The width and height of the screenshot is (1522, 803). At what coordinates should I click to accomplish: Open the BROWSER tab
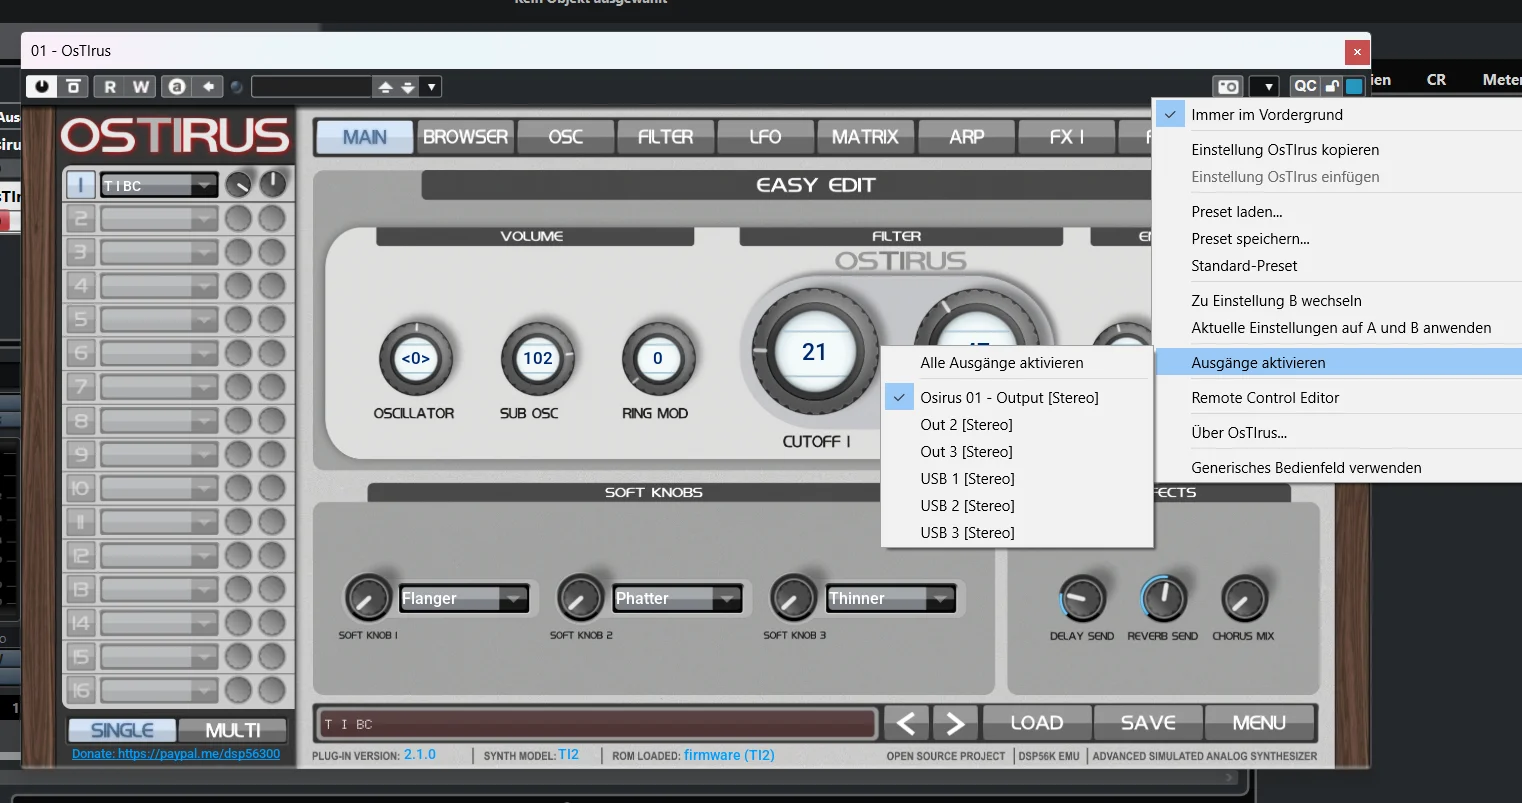tap(465, 137)
